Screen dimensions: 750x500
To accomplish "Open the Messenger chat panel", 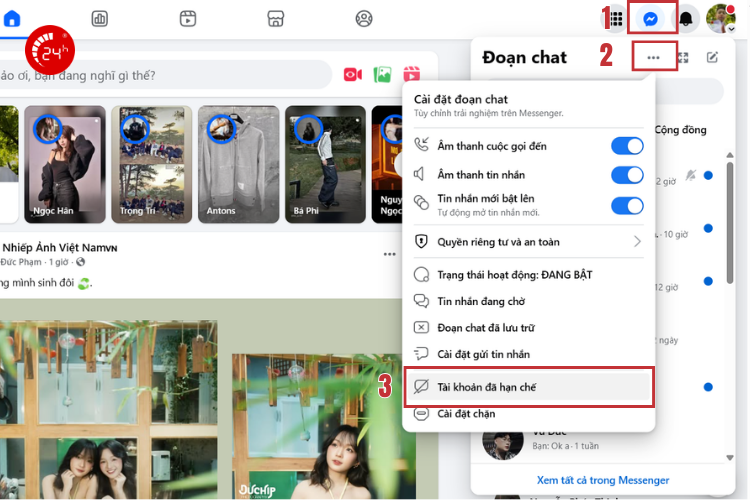I will pos(651,19).
